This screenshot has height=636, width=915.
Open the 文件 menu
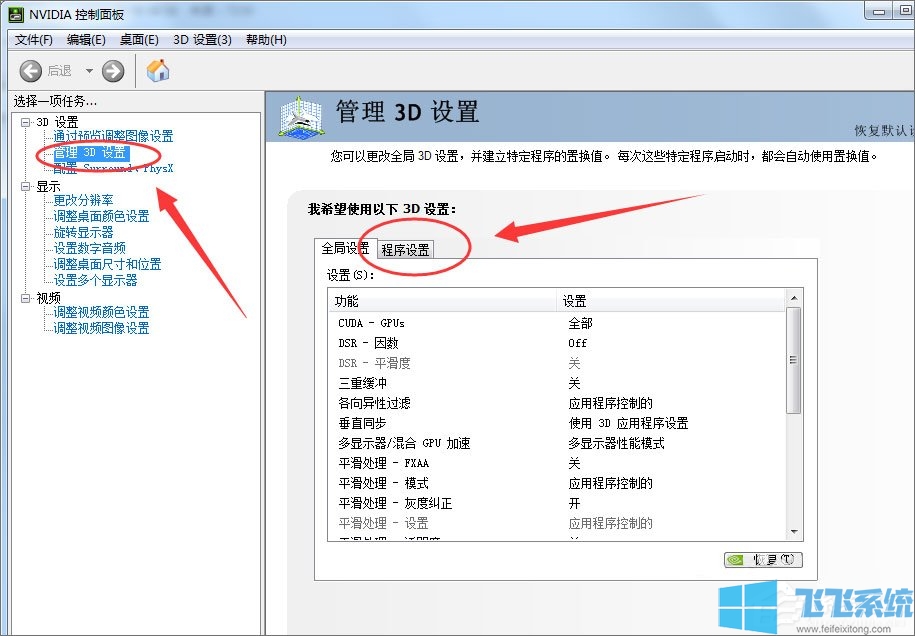(x=33, y=40)
